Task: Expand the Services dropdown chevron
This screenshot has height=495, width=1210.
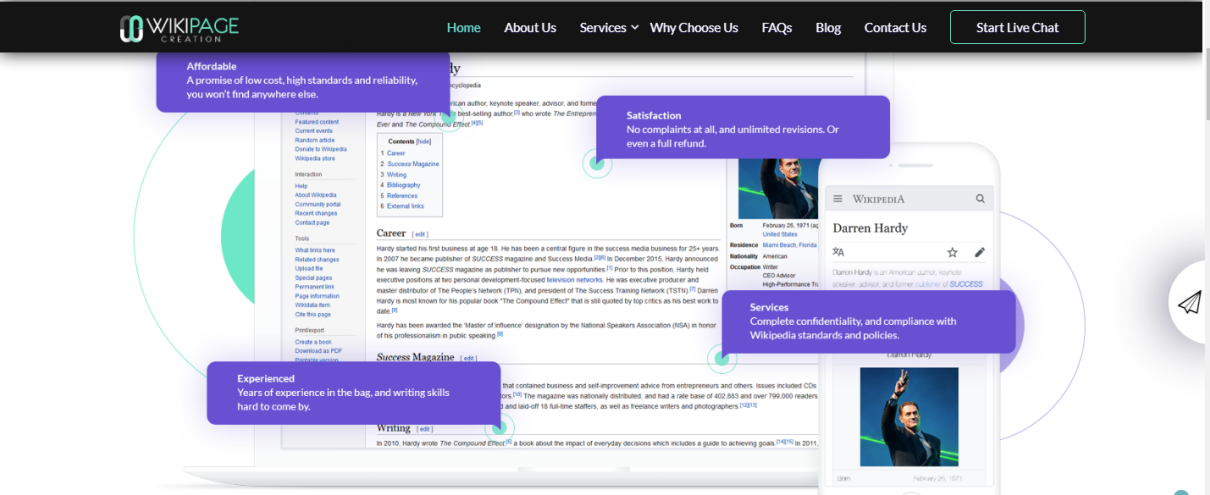Action: 635,28
